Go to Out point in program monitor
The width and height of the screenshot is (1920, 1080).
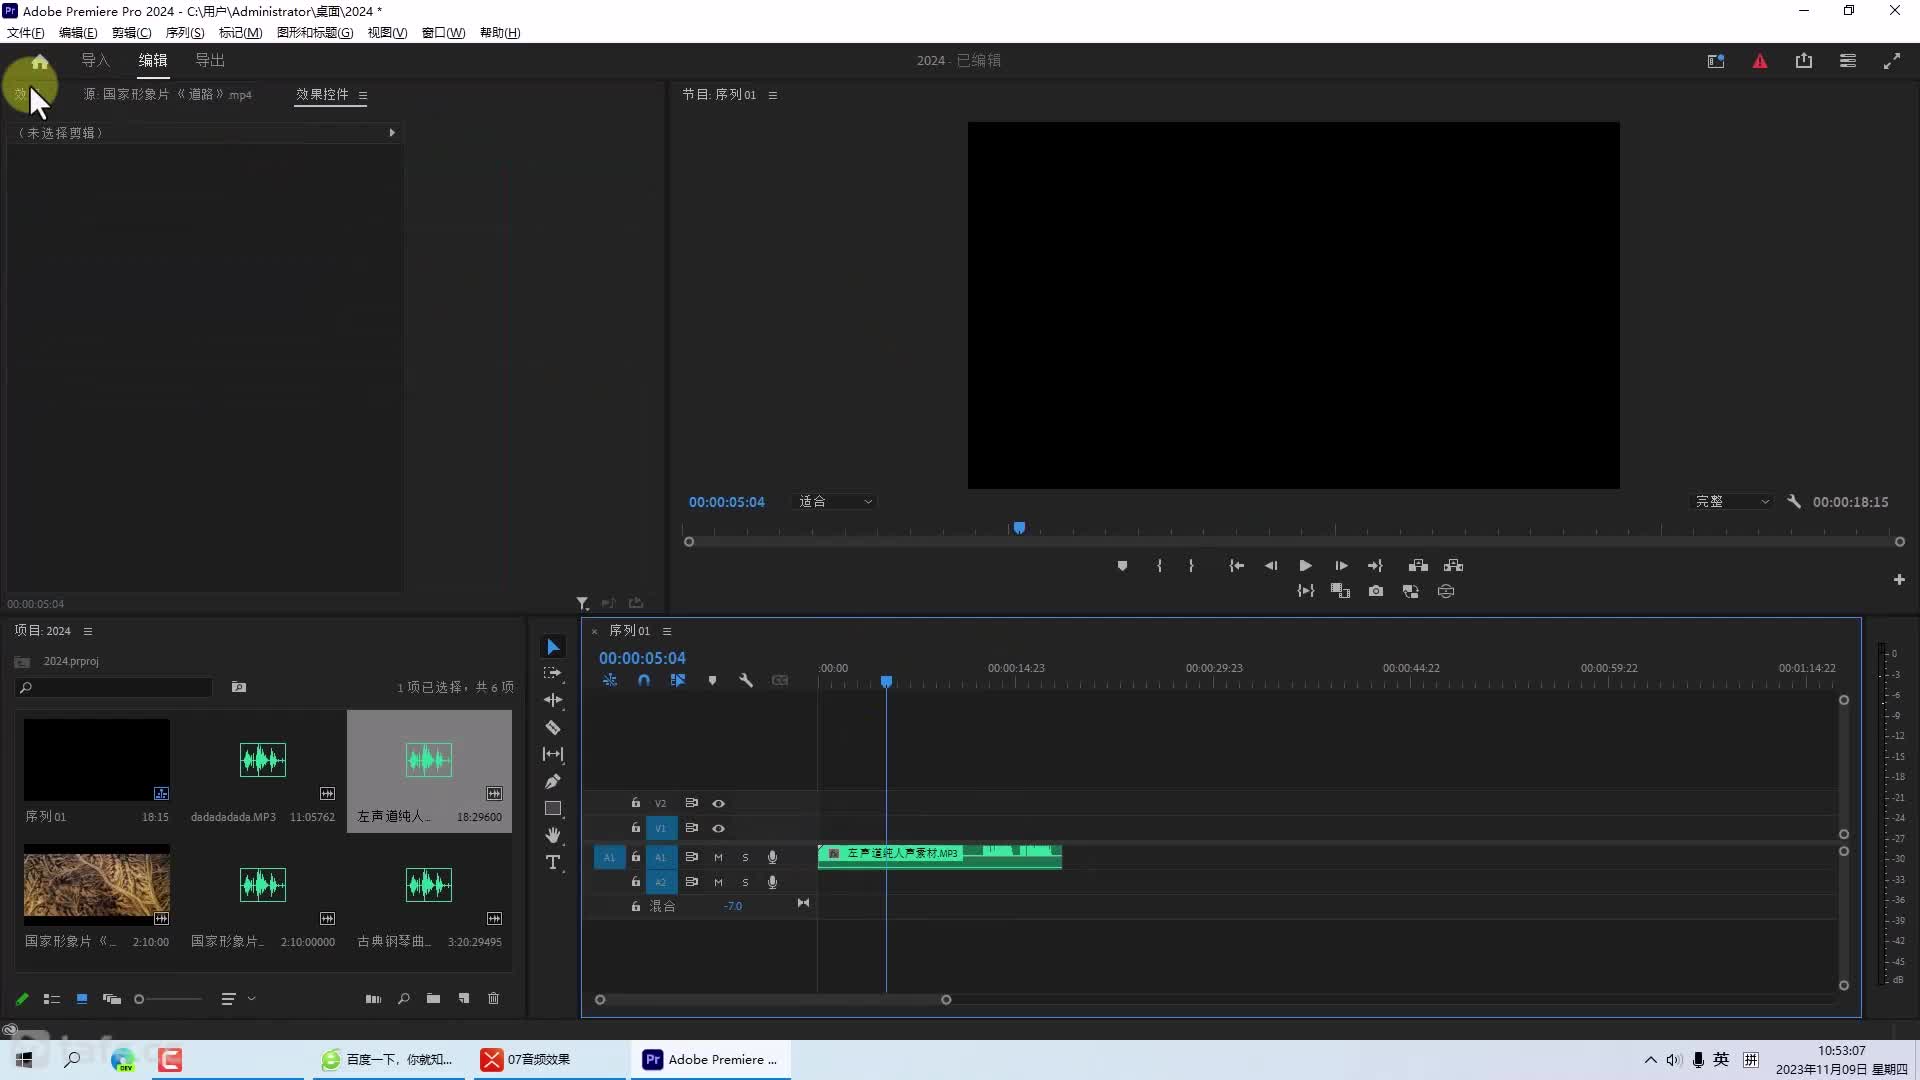[1375, 566]
